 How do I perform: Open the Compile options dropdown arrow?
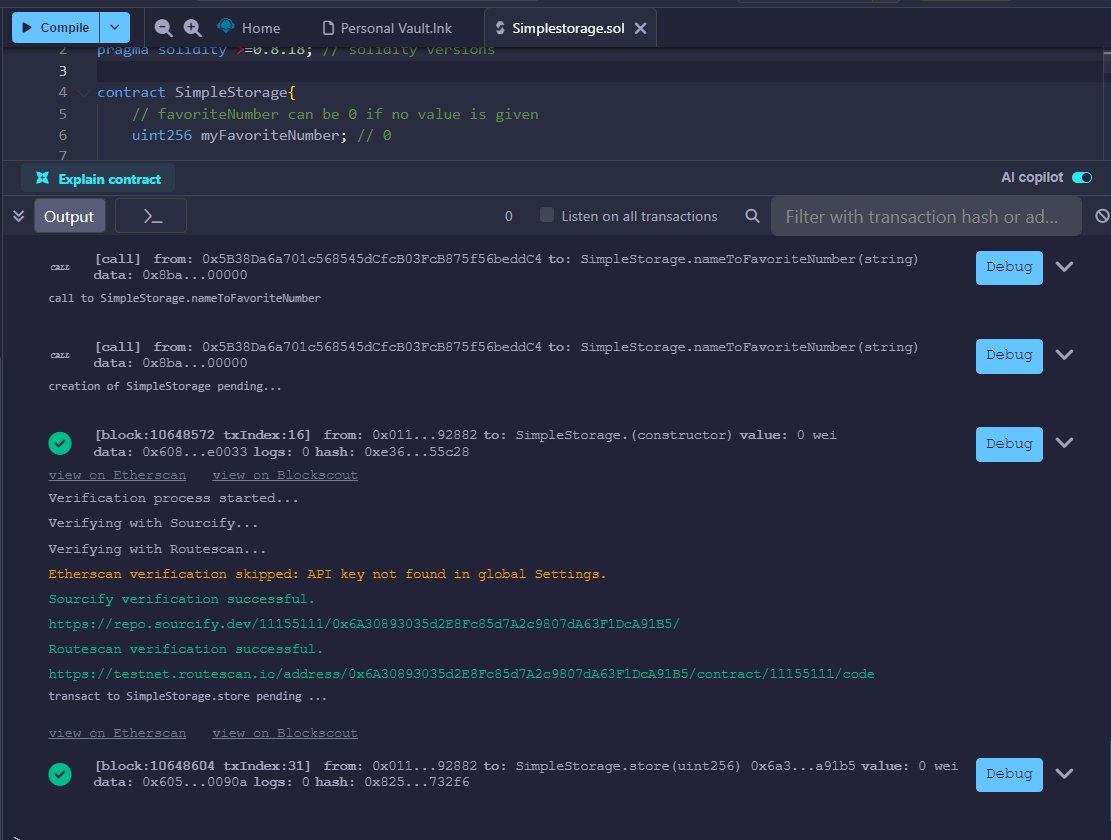coord(115,28)
